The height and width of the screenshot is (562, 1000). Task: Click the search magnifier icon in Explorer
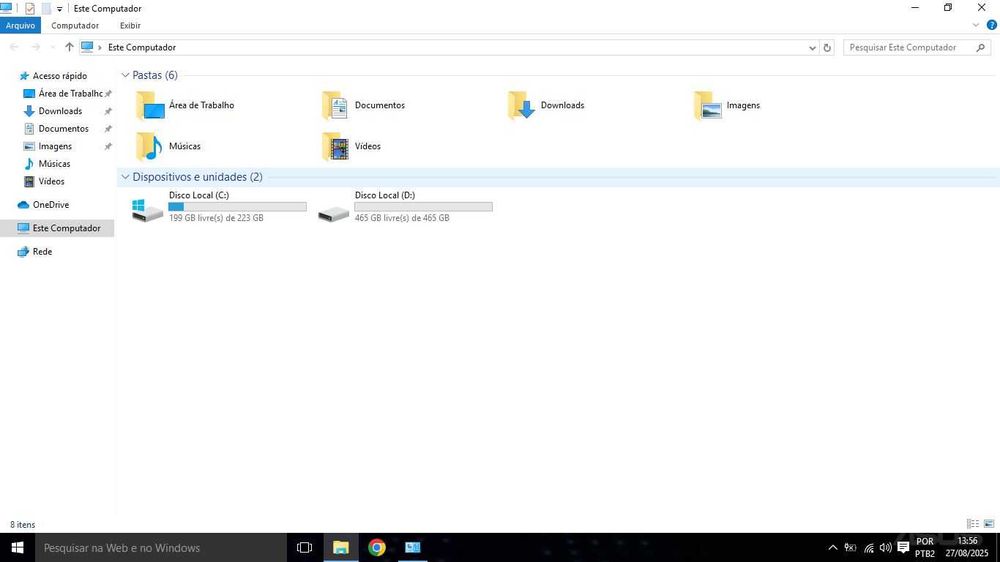980,48
